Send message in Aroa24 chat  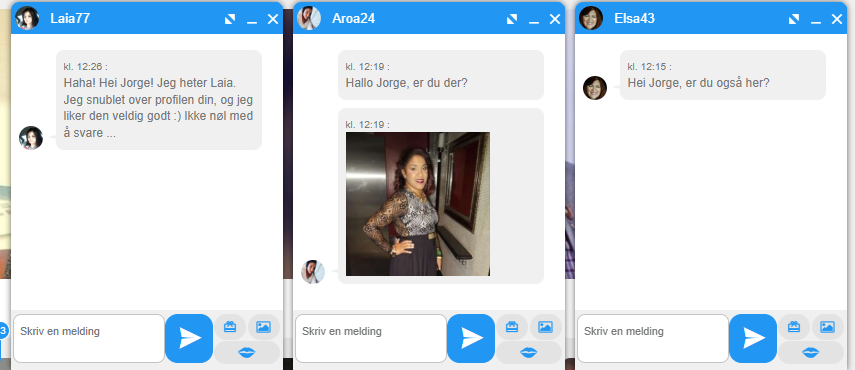pos(471,338)
